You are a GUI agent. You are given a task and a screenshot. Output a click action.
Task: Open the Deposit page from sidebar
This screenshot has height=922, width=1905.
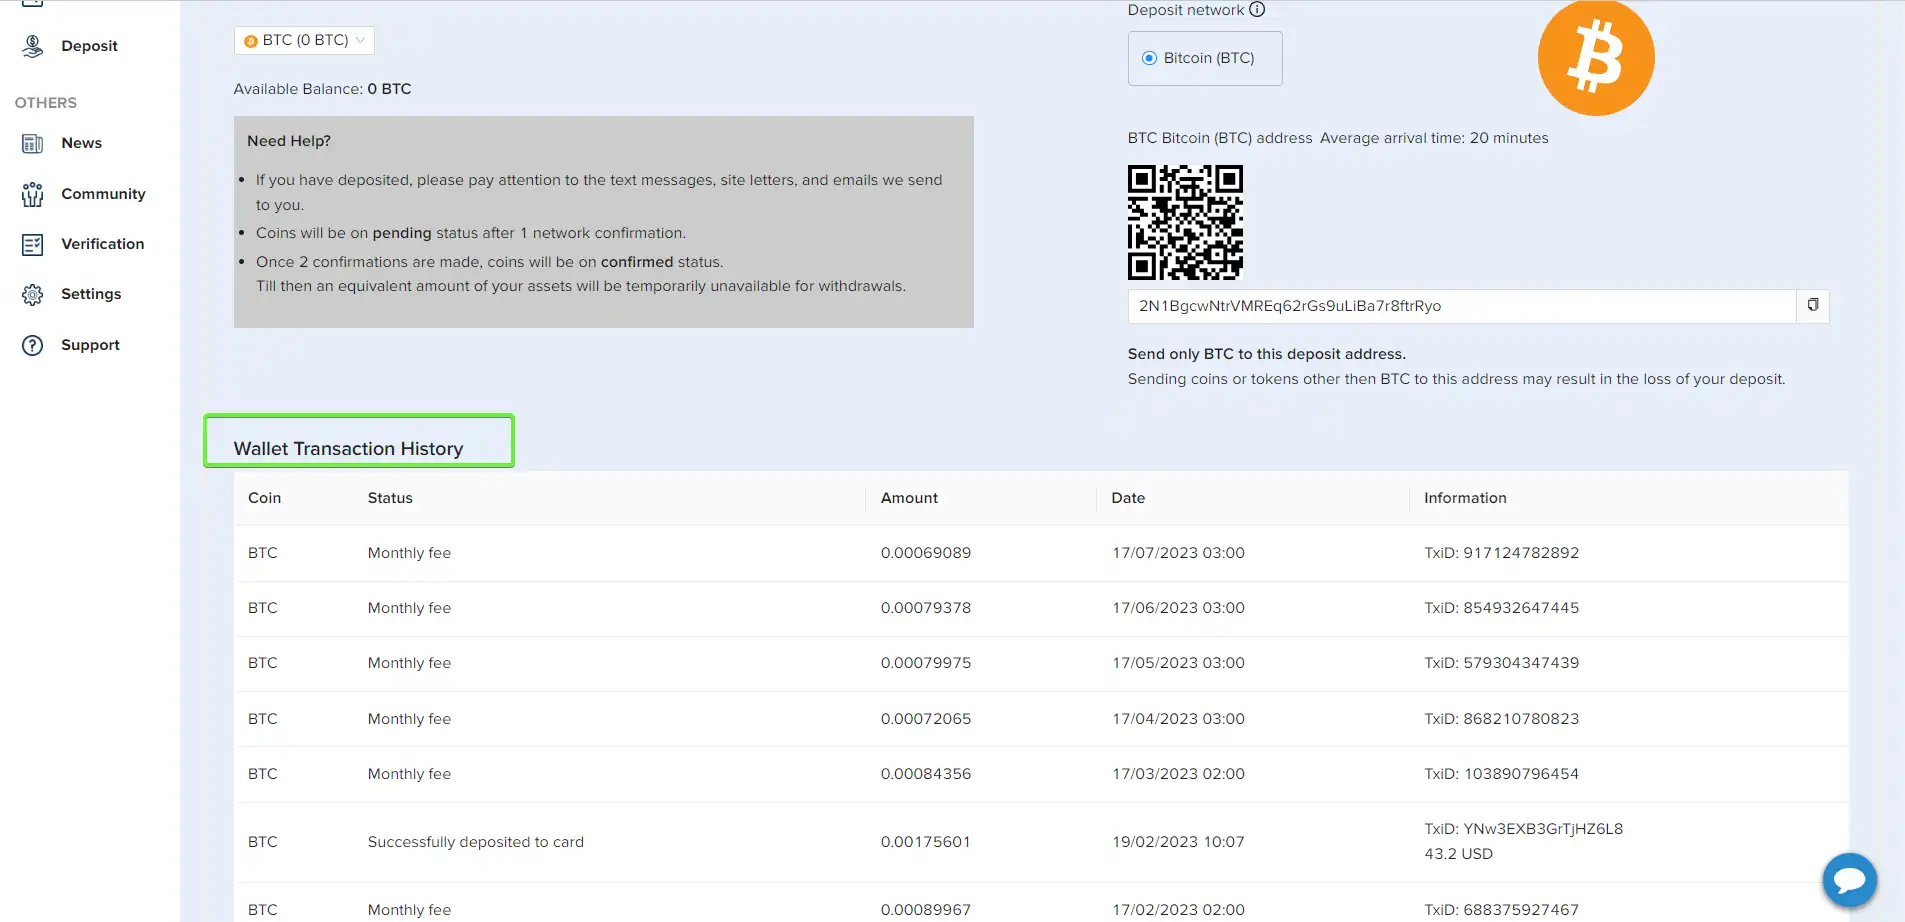(89, 46)
